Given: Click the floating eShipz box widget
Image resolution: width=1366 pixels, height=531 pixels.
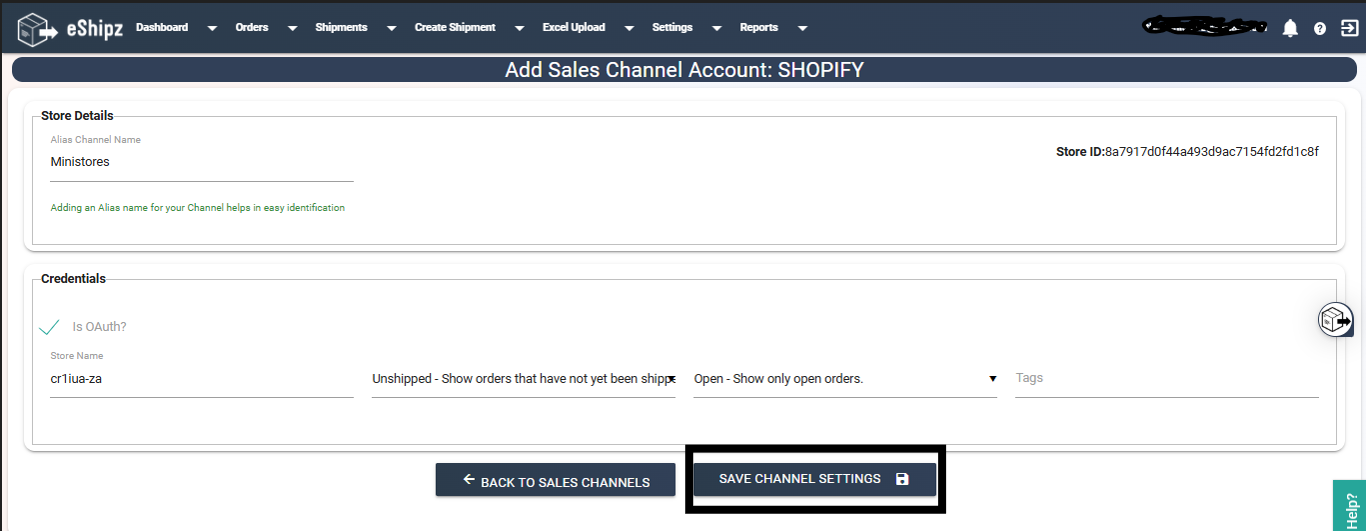Looking at the screenshot, I should click(x=1335, y=320).
